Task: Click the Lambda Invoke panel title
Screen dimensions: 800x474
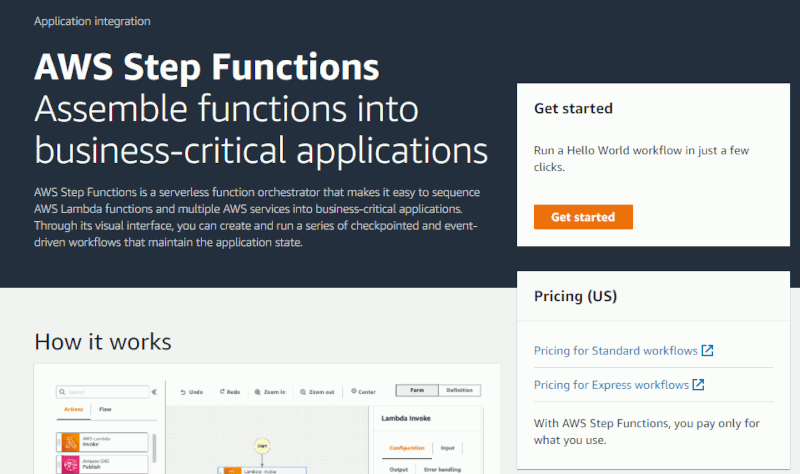Action: pyautogui.click(x=406, y=418)
